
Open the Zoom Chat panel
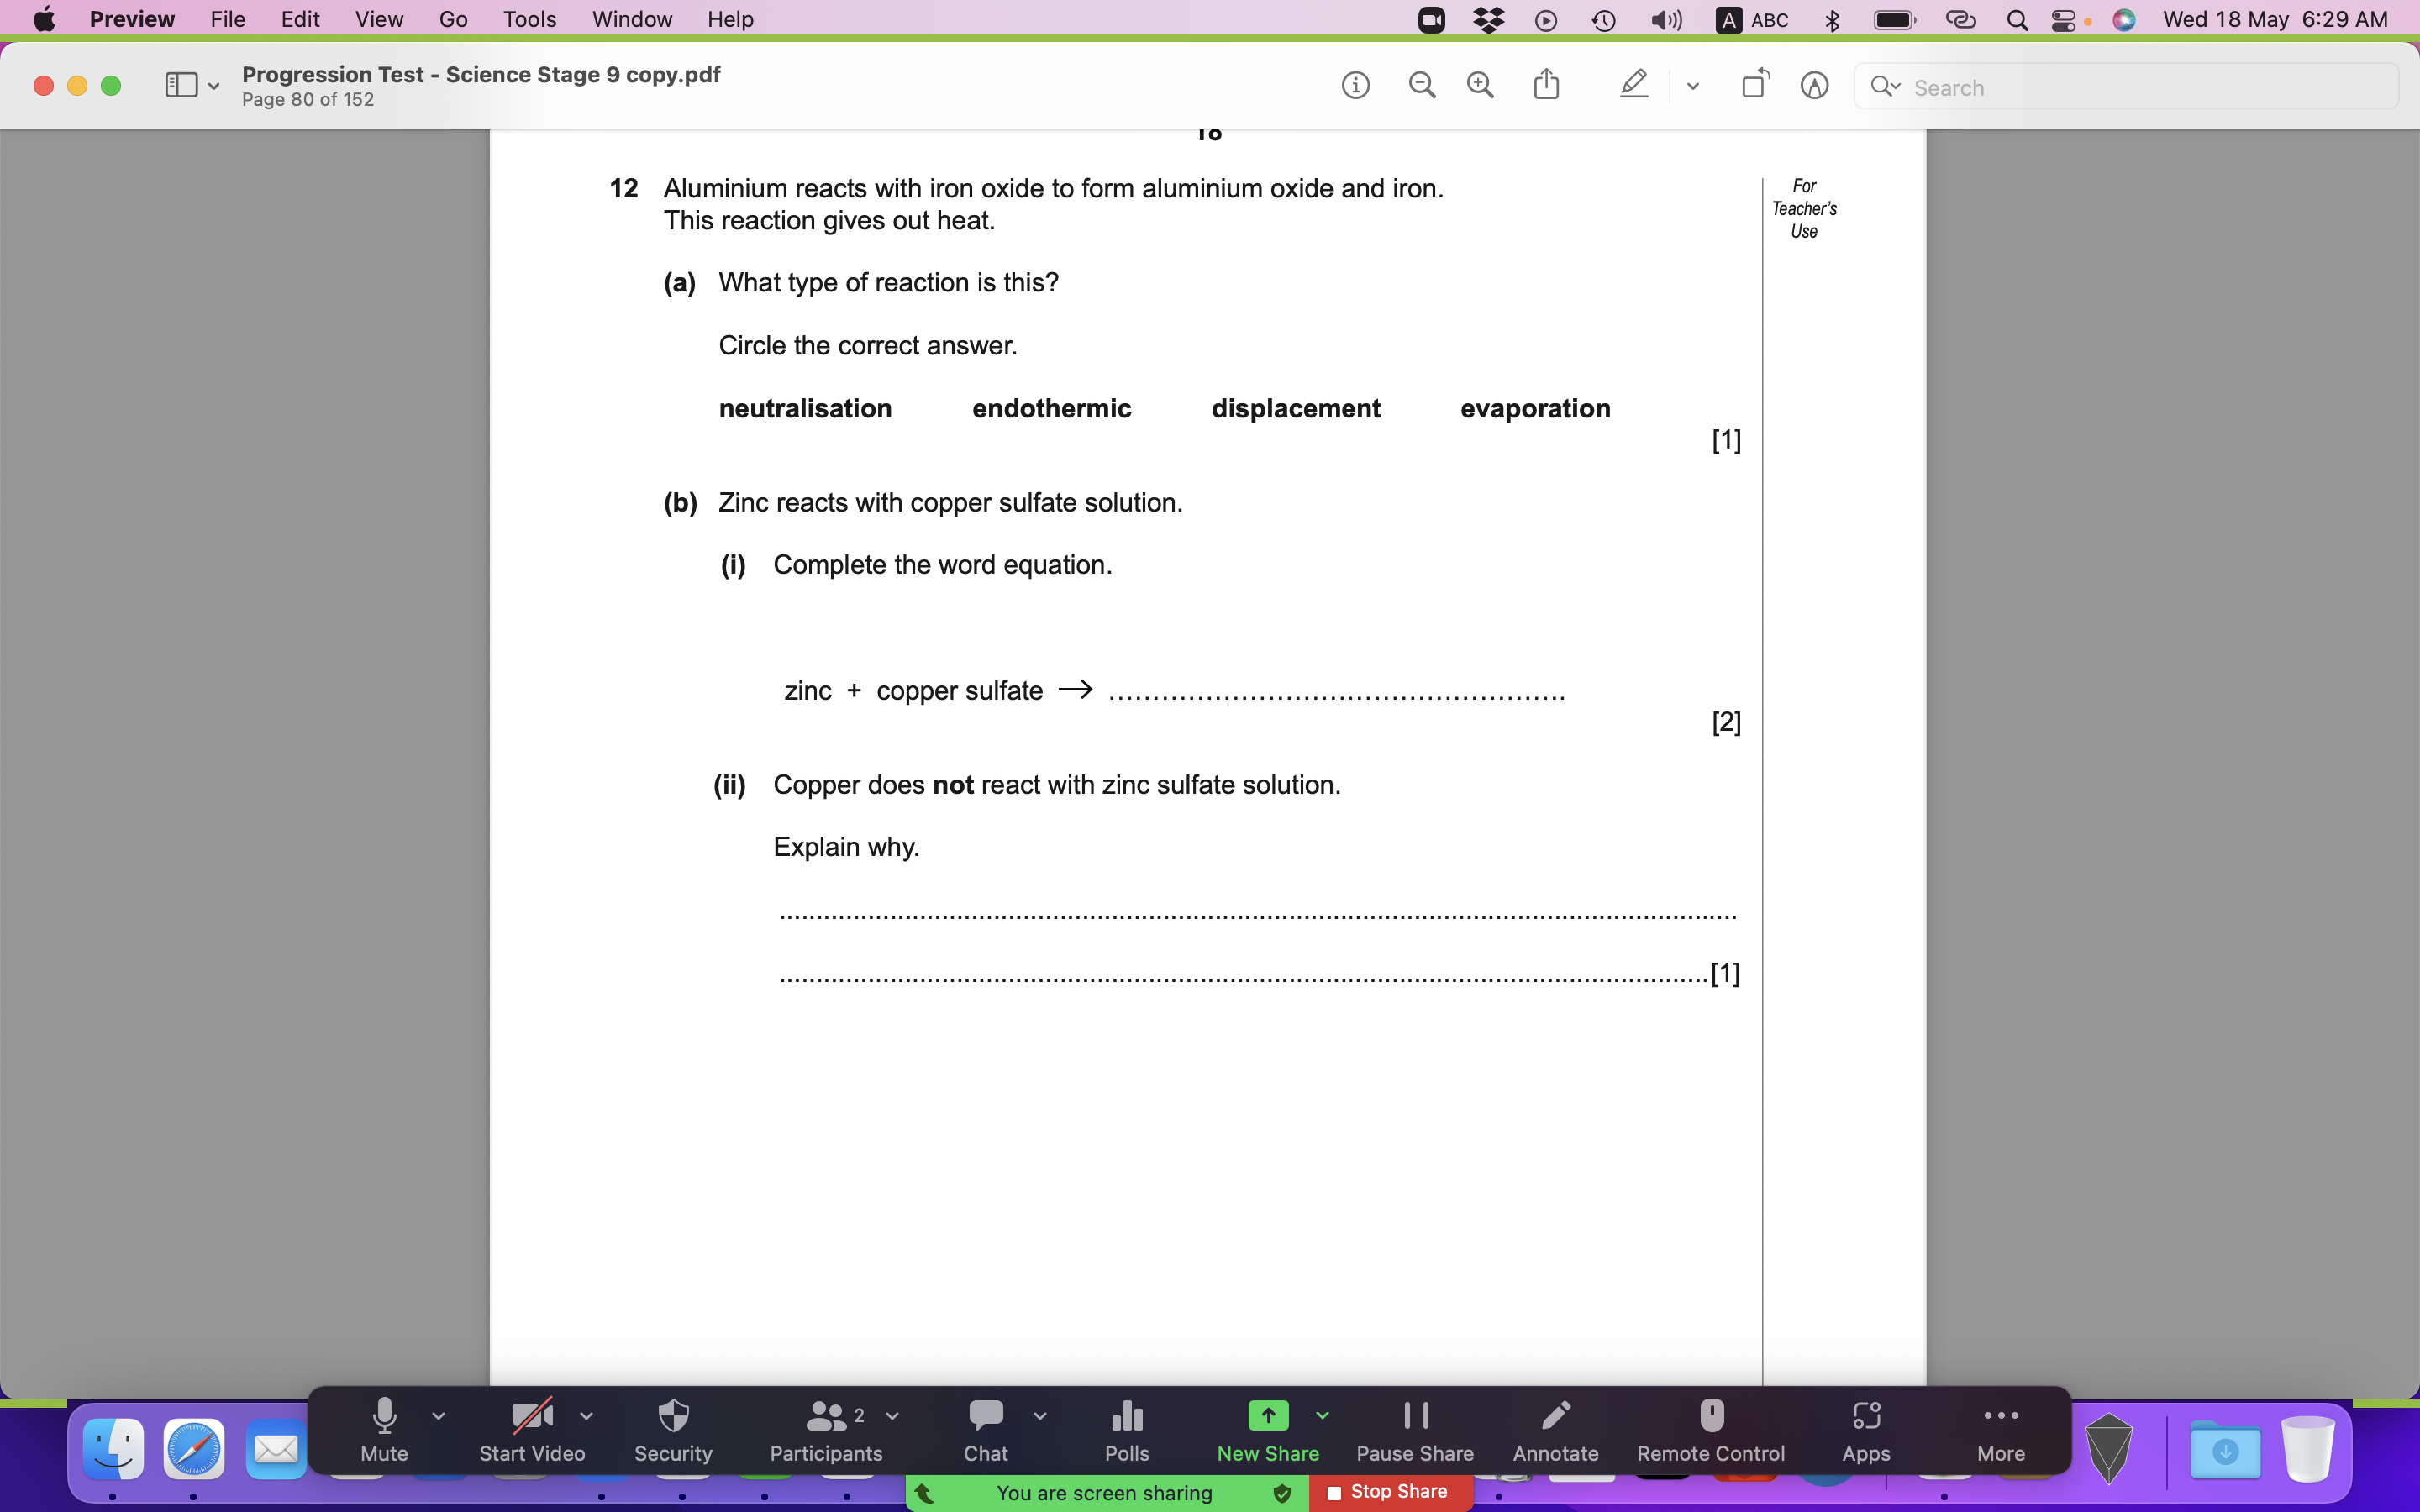(986, 1431)
